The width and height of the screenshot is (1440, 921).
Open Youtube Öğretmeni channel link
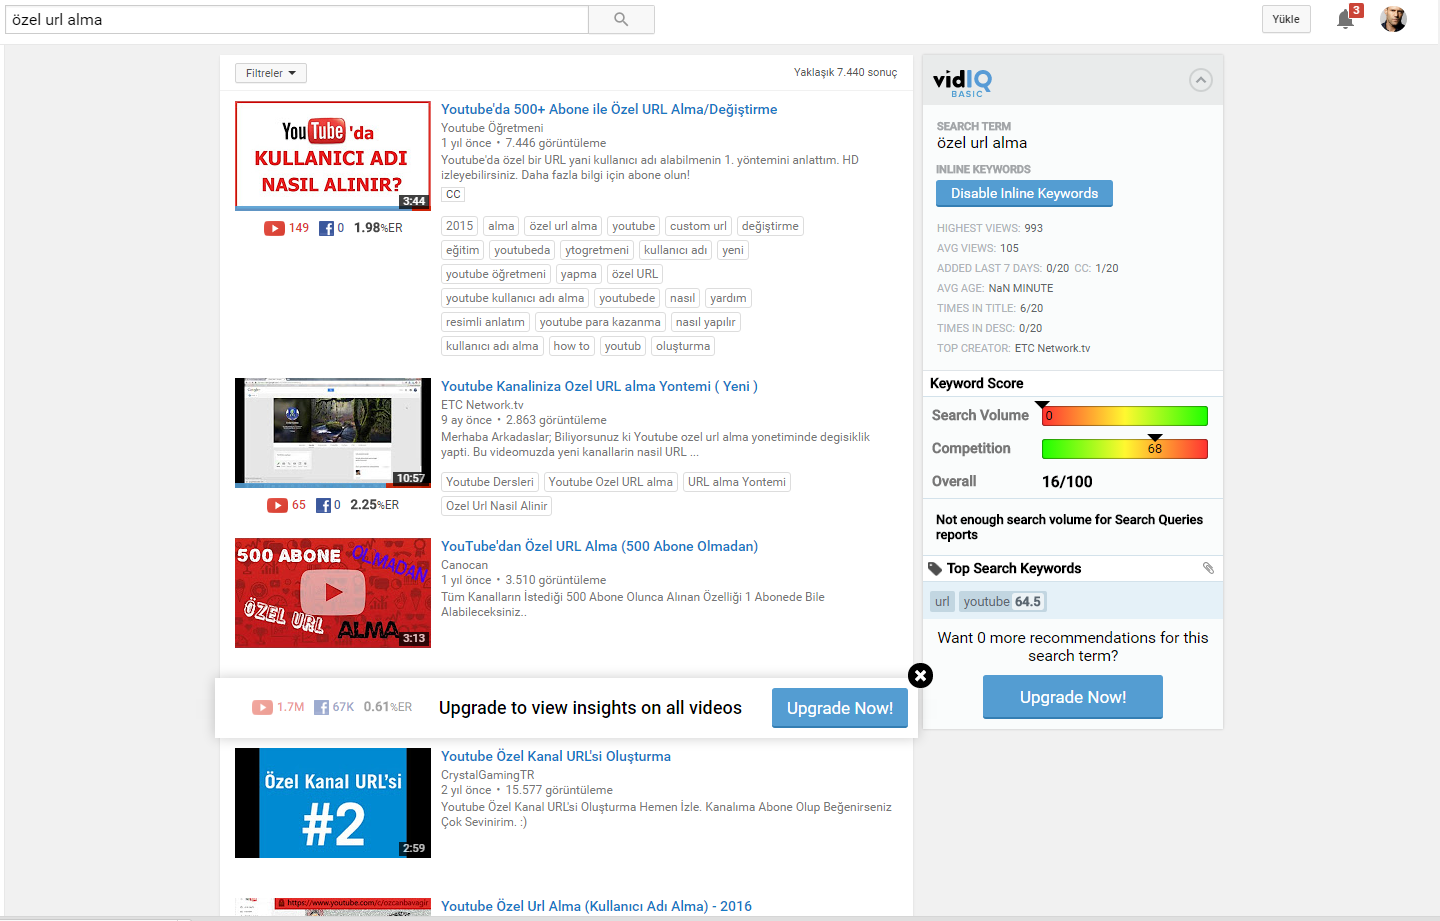(492, 128)
